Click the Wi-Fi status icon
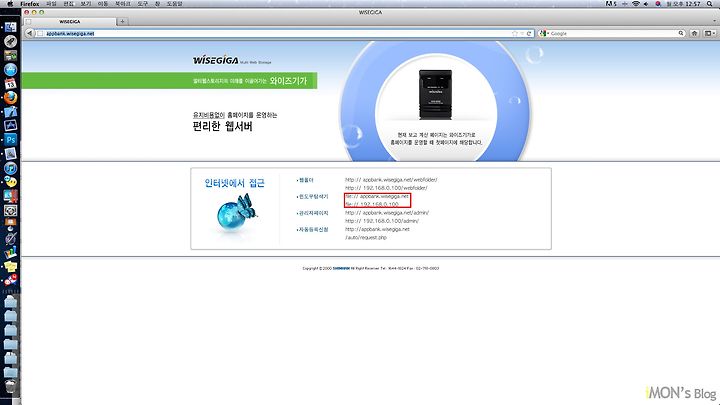Viewport: 720px width, 405px height. click(636, 4)
